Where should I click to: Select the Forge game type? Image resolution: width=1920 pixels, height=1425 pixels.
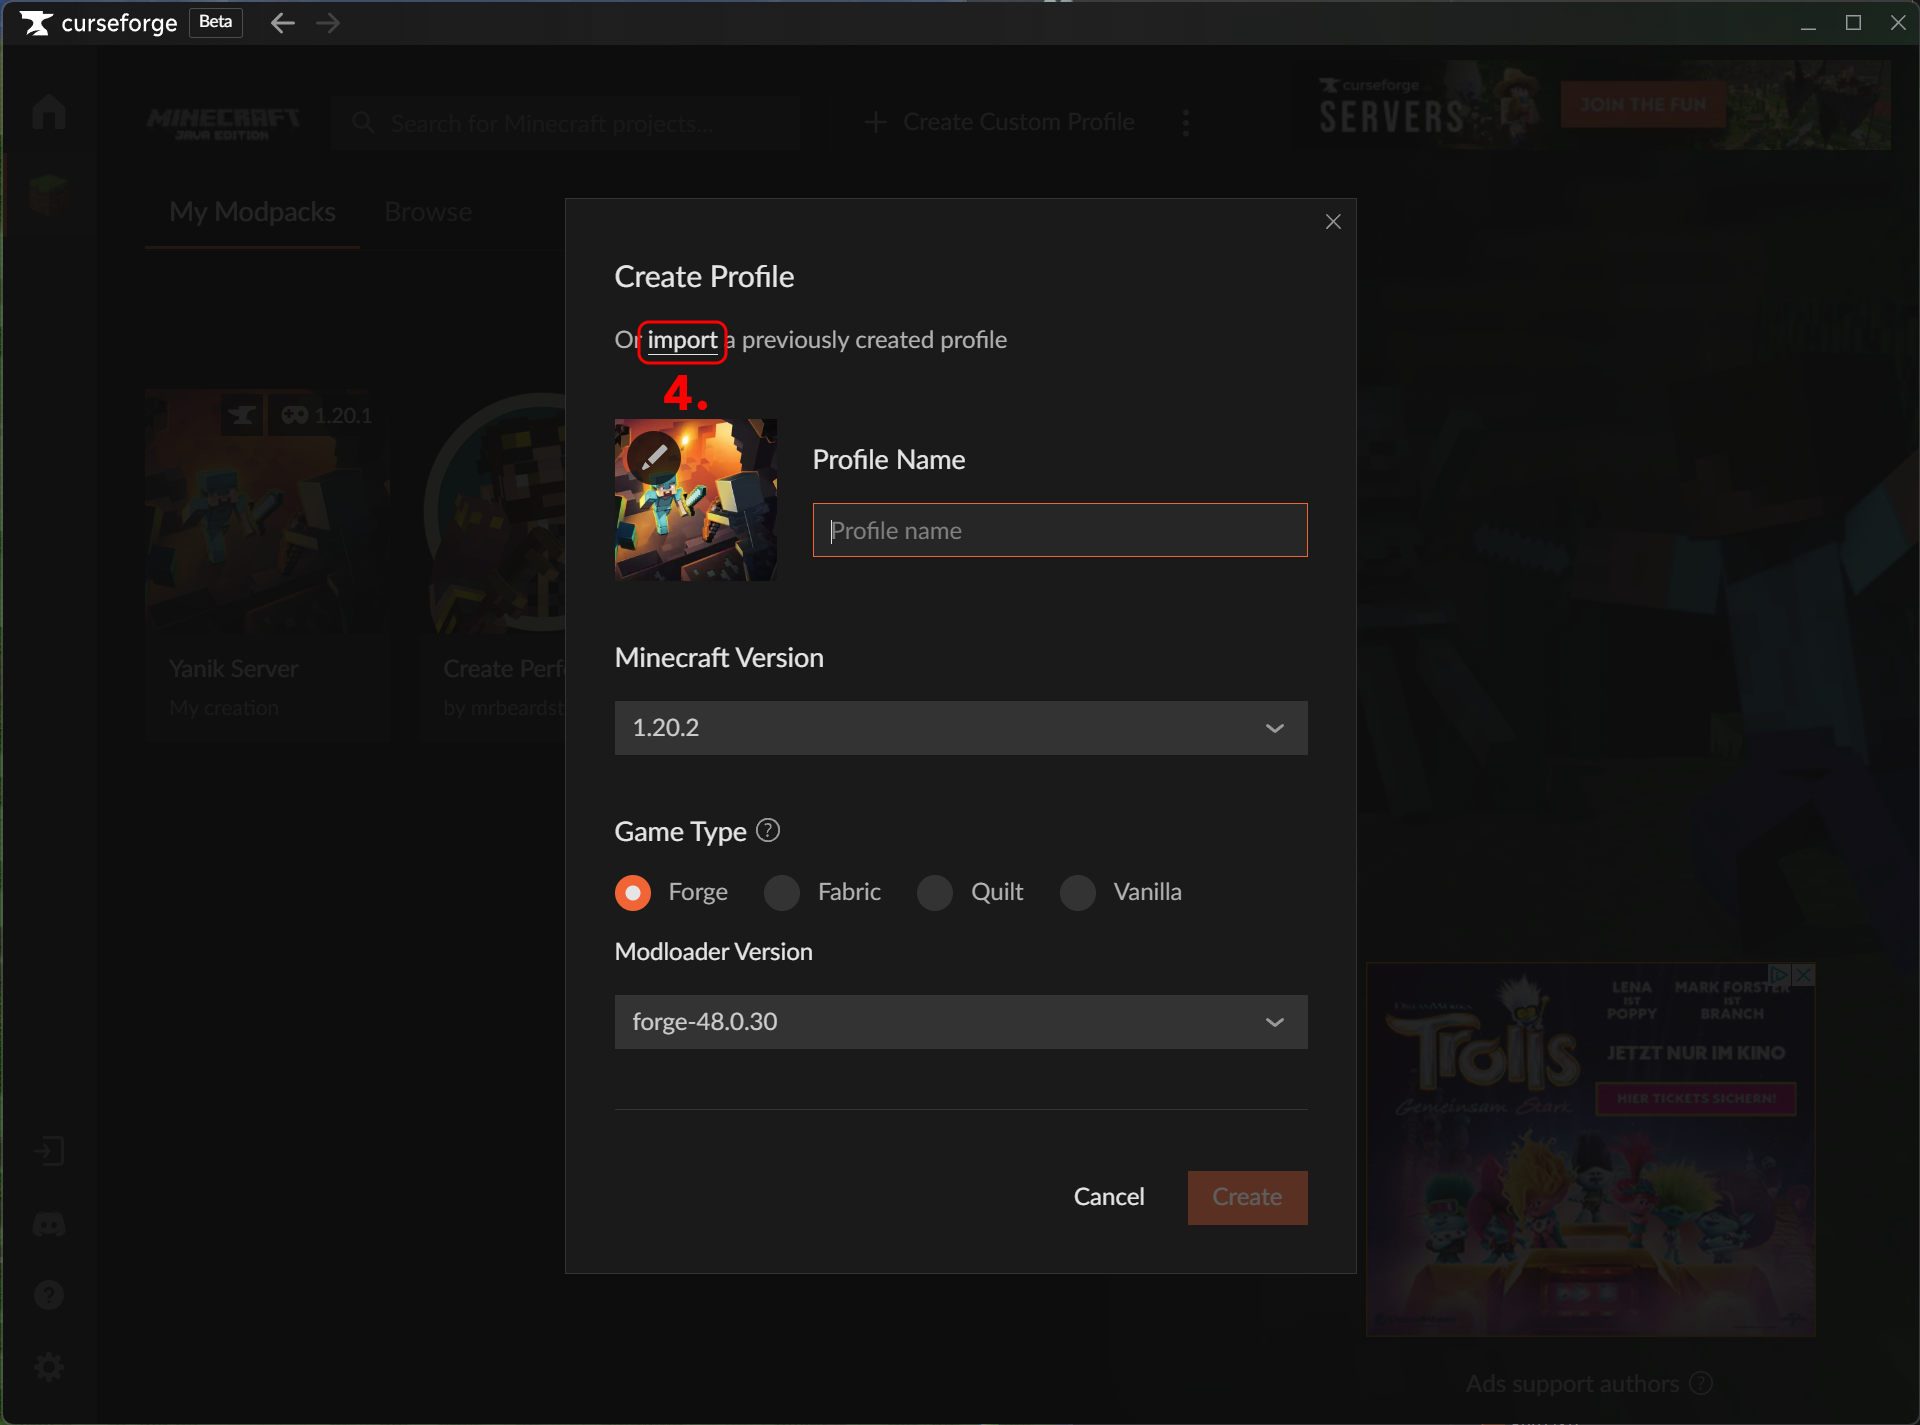click(633, 892)
